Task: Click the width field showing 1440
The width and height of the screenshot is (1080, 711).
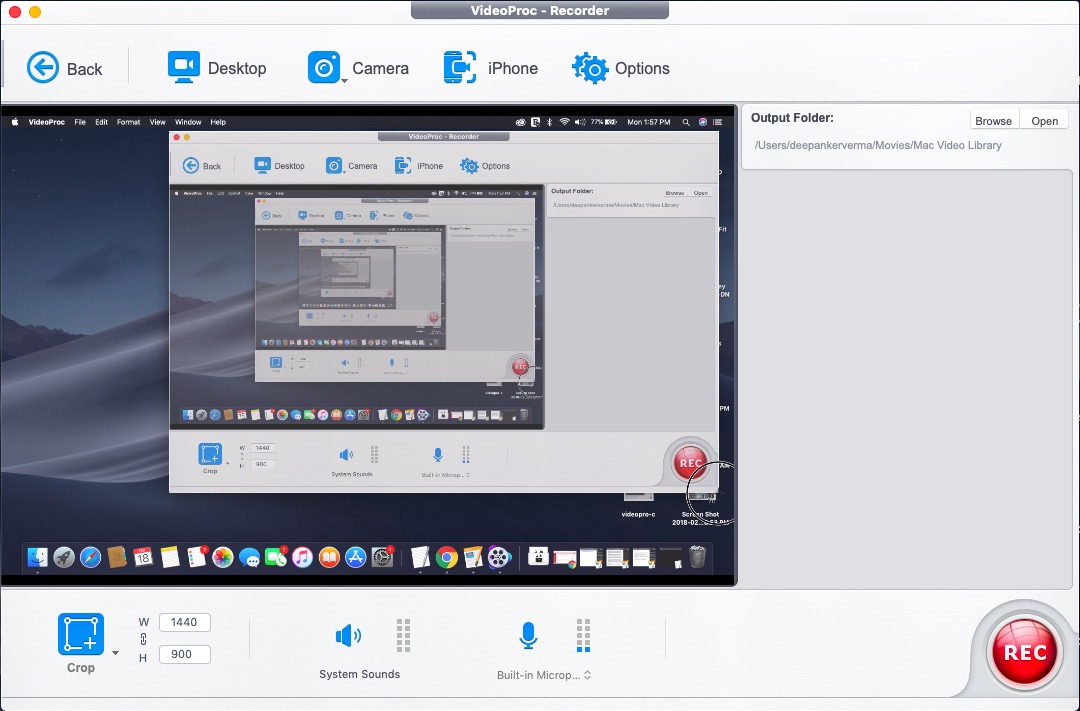Action: click(184, 622)
